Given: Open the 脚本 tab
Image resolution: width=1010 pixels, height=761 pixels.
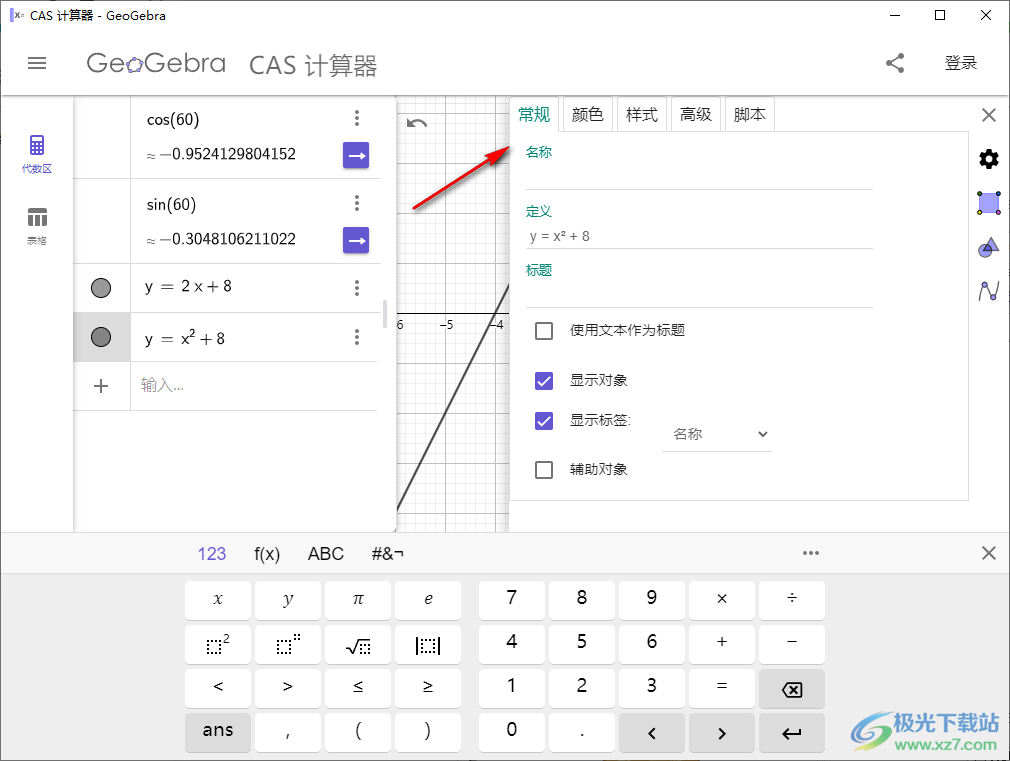Looking at the screenshot, I should [749, 114].
